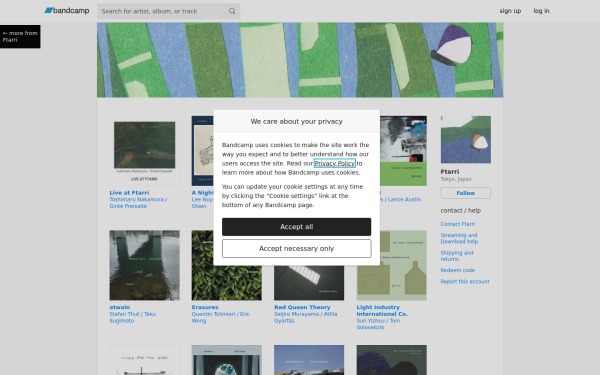The height and width of the screenshot is (375, 600).
Task: Open the Erasures leafy album cover
Action: click(227, 283)
